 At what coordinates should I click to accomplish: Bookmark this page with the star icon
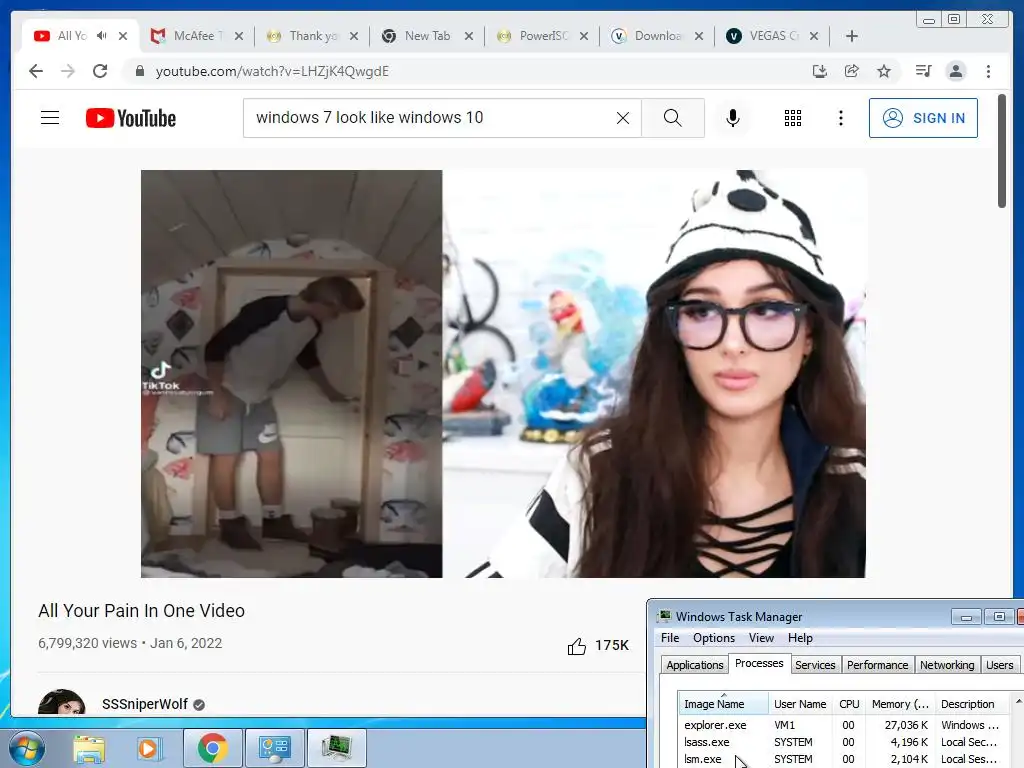coord(884,71)
